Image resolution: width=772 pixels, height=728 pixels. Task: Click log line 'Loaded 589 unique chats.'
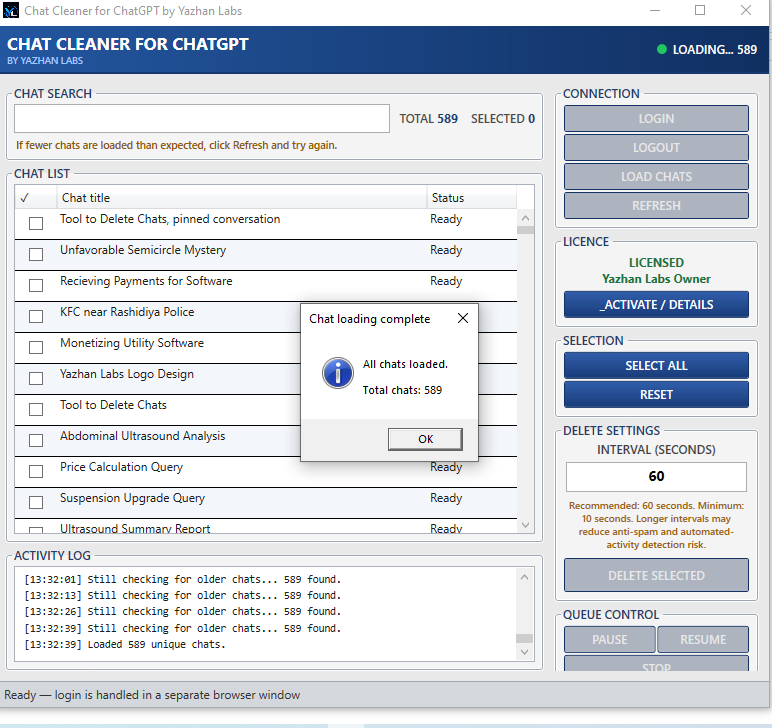pos(156,644)
